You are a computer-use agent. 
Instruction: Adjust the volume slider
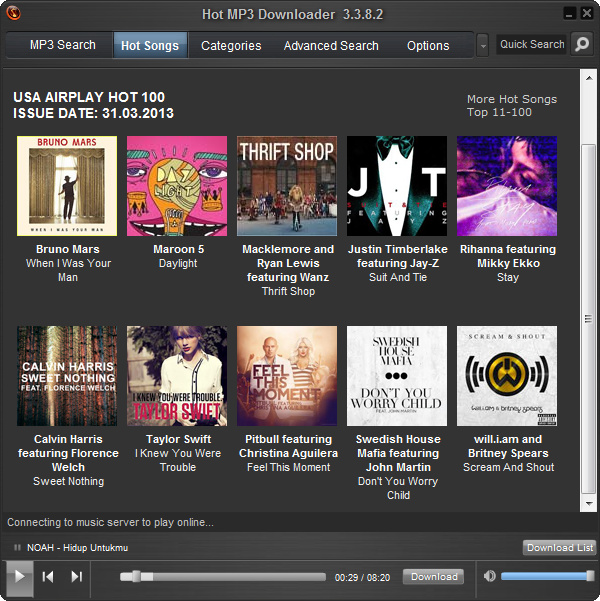point(547,576)
